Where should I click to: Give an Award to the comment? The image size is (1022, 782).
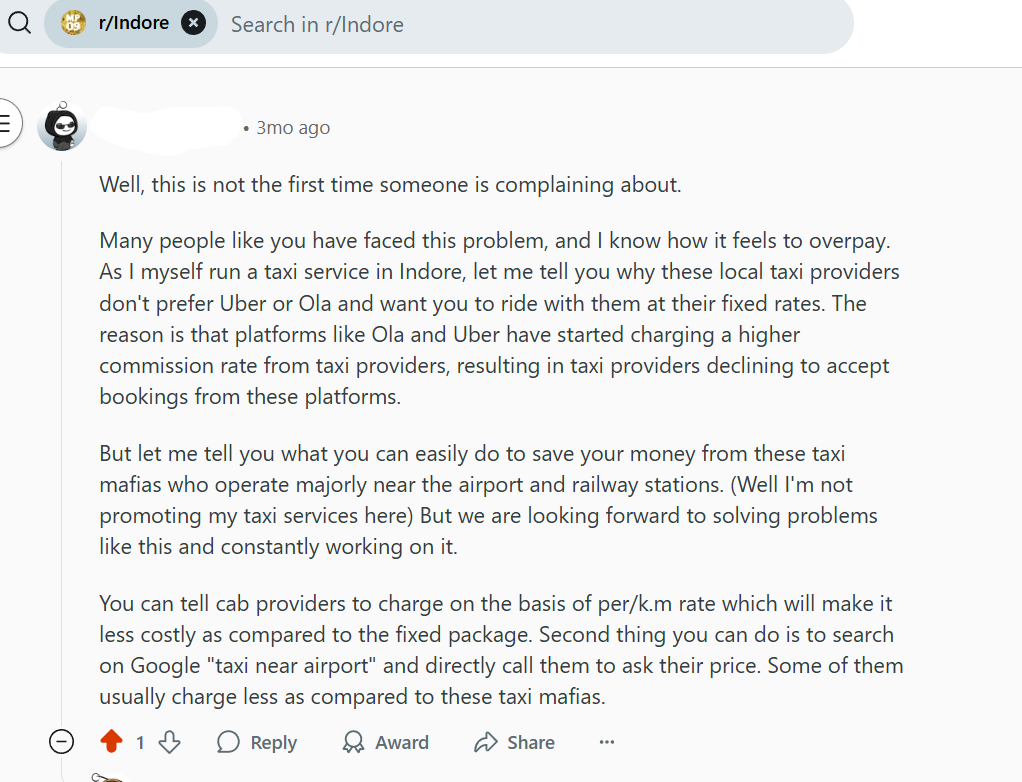(x=385, y=742)
